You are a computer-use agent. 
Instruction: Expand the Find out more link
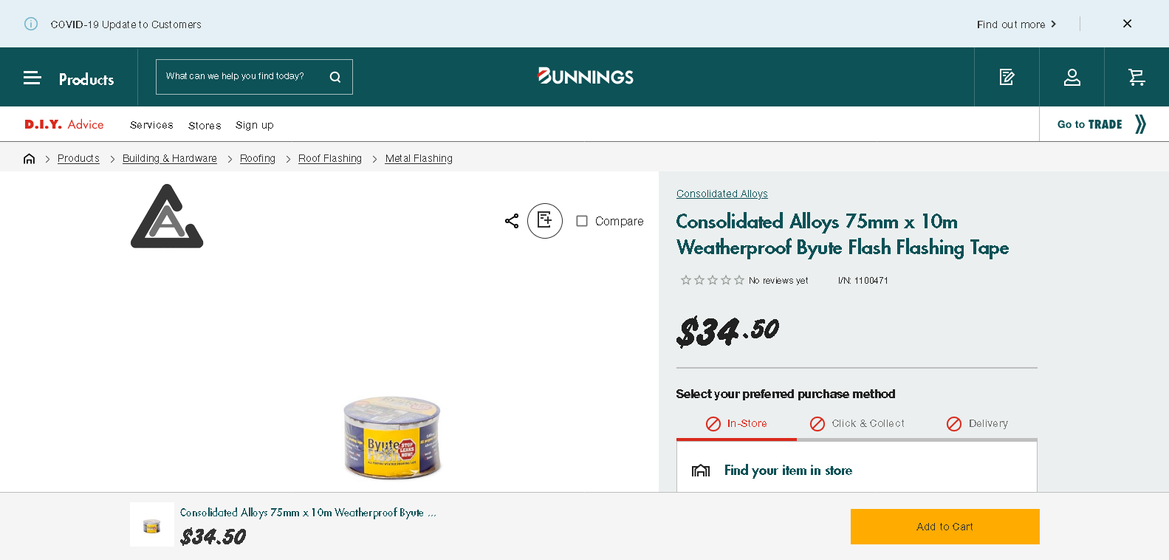[x=1016, y=24]
